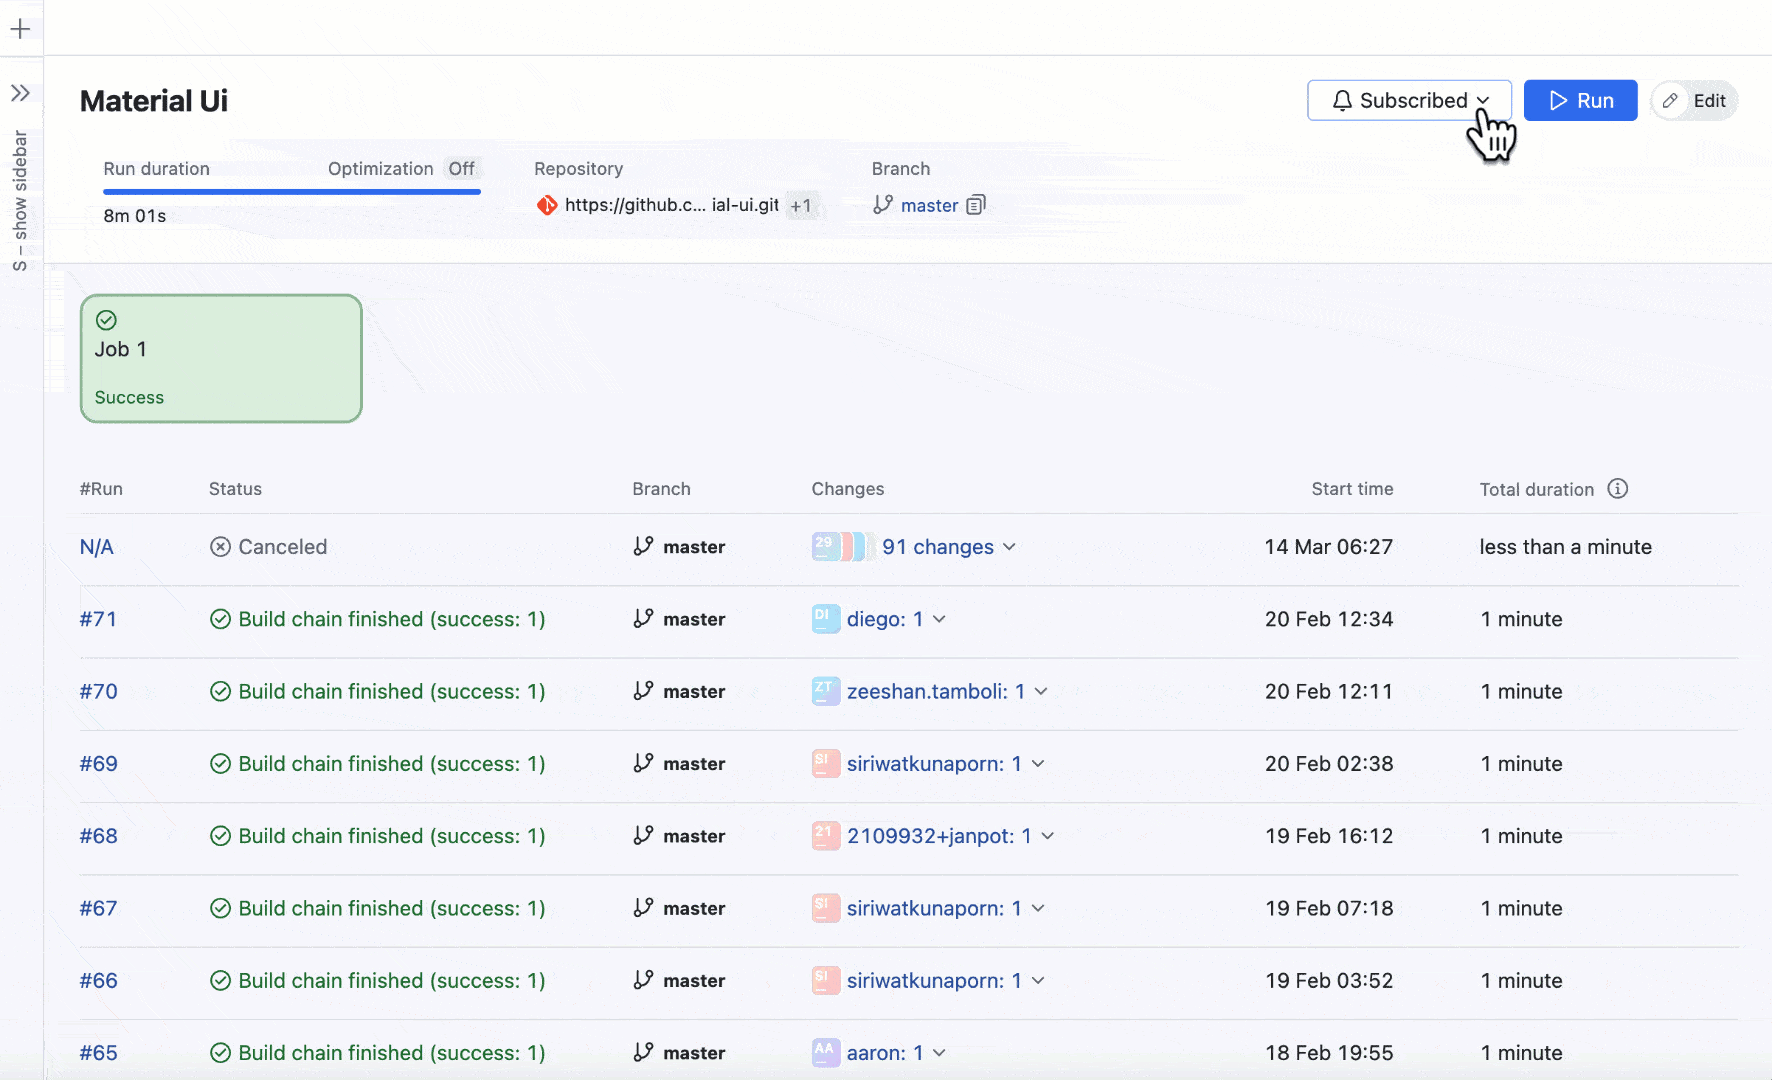Expand the 91 changes dropdown
The image size is (1772, 1080).
pyautogui.click(x=1010, y=547)
